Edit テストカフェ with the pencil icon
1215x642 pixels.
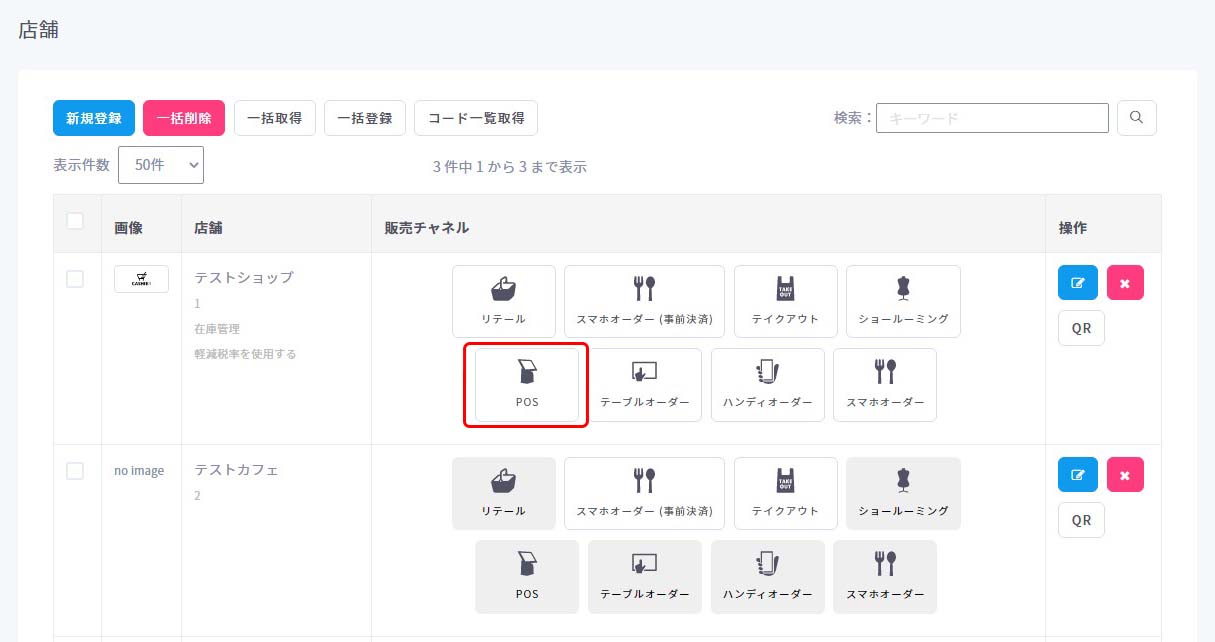coord(1078,474)
